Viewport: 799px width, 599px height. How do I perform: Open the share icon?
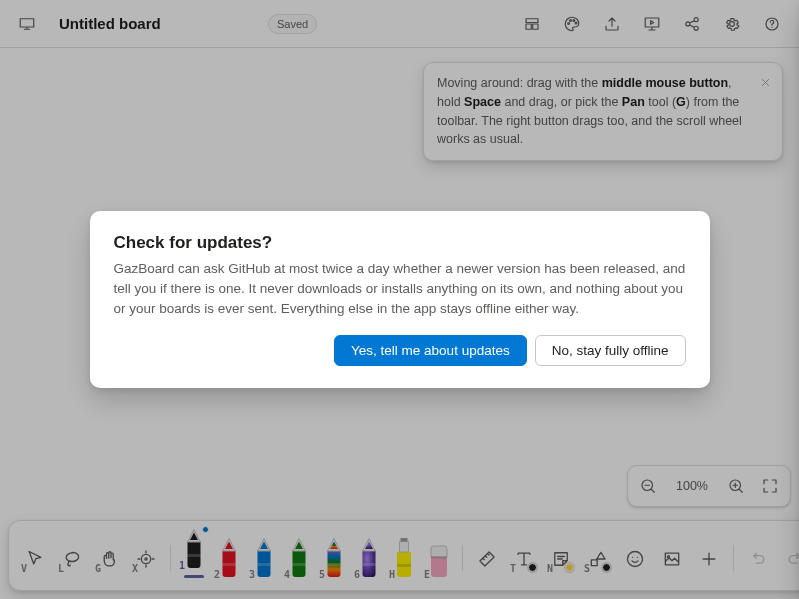(x=692, y=24)
